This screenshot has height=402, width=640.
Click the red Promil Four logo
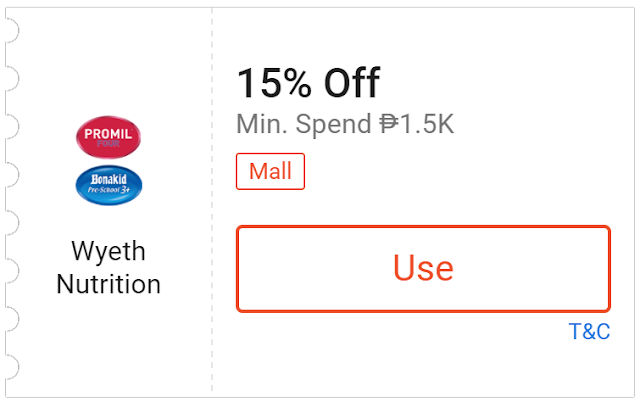[x=109, y=137]
